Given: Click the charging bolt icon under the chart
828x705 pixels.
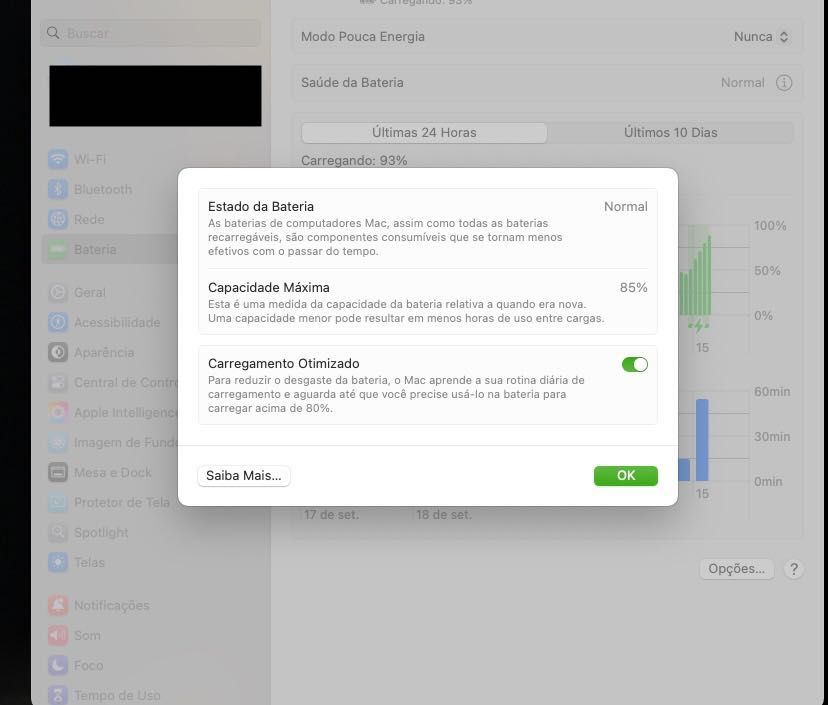Looking at the screenshot, I should [699, 326].
